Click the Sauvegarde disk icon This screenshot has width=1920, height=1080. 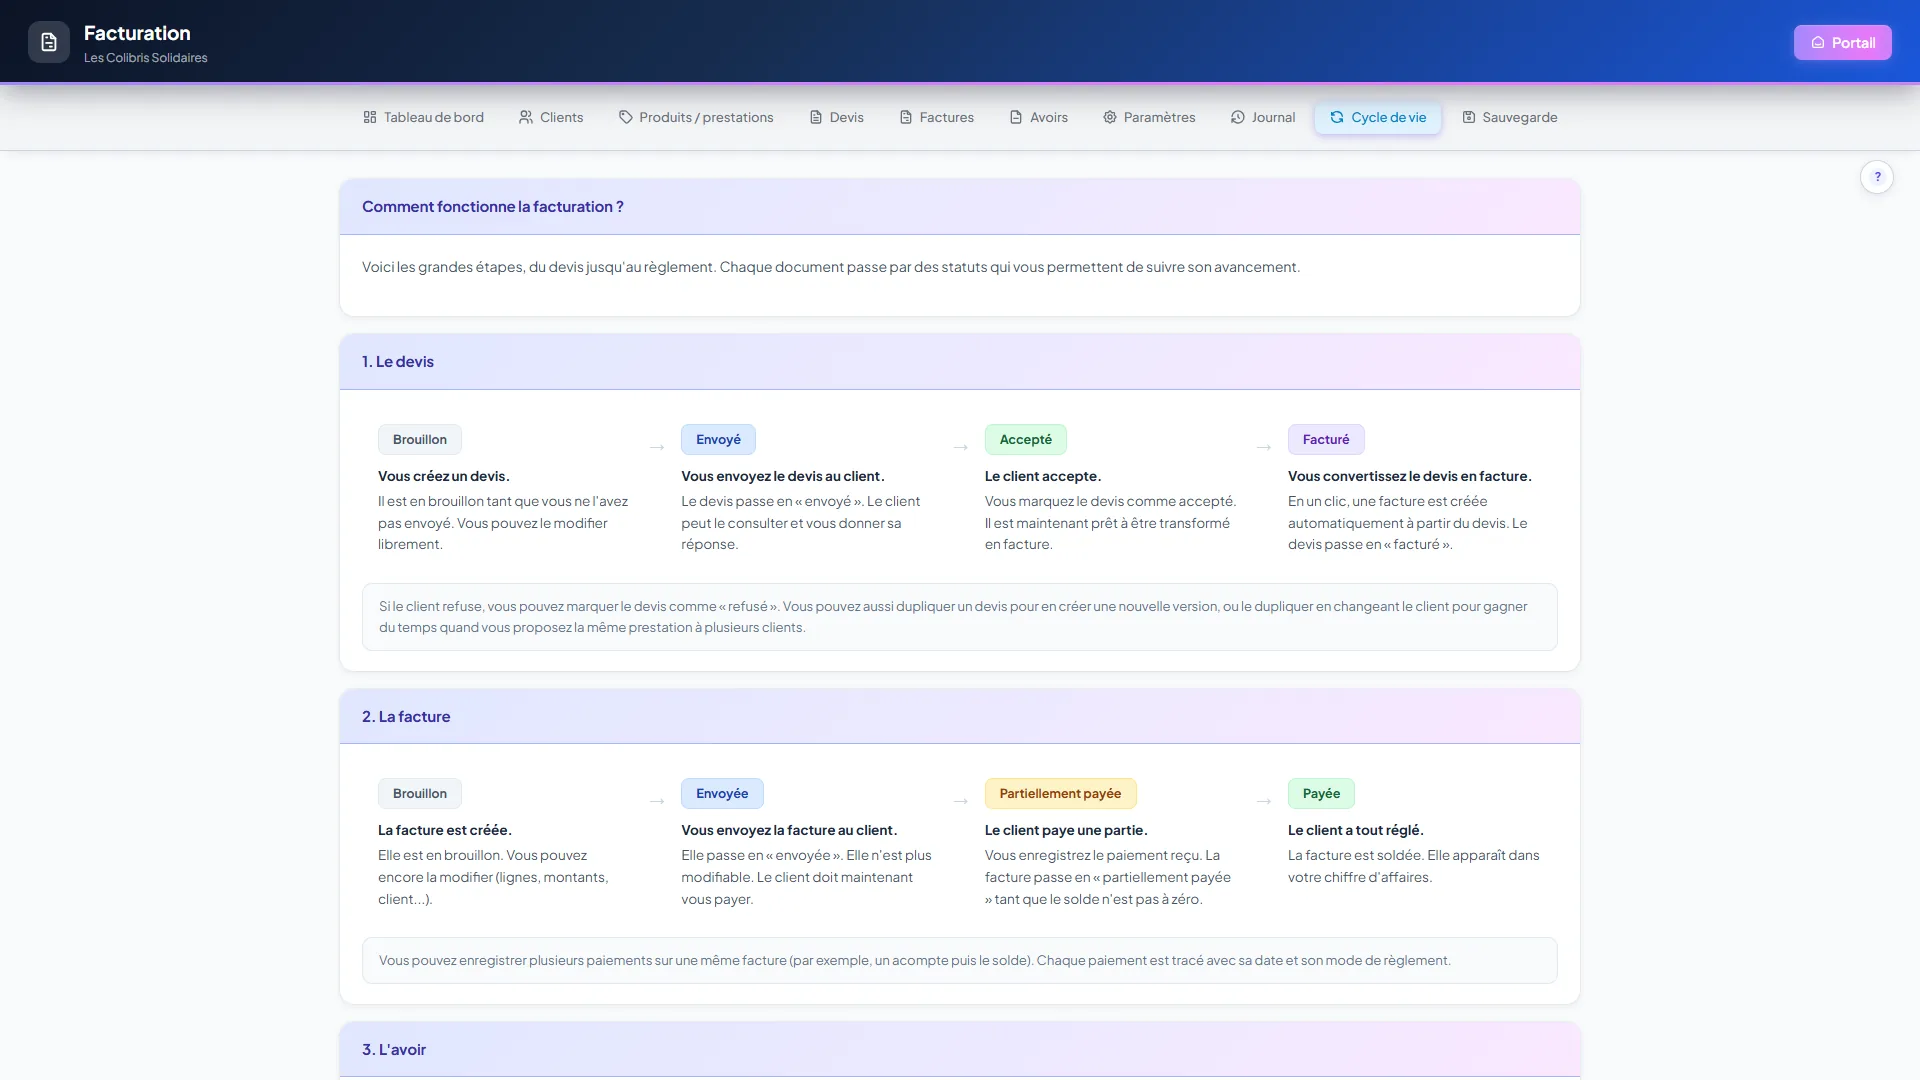pyautogui.click(x=1469, y=117)
